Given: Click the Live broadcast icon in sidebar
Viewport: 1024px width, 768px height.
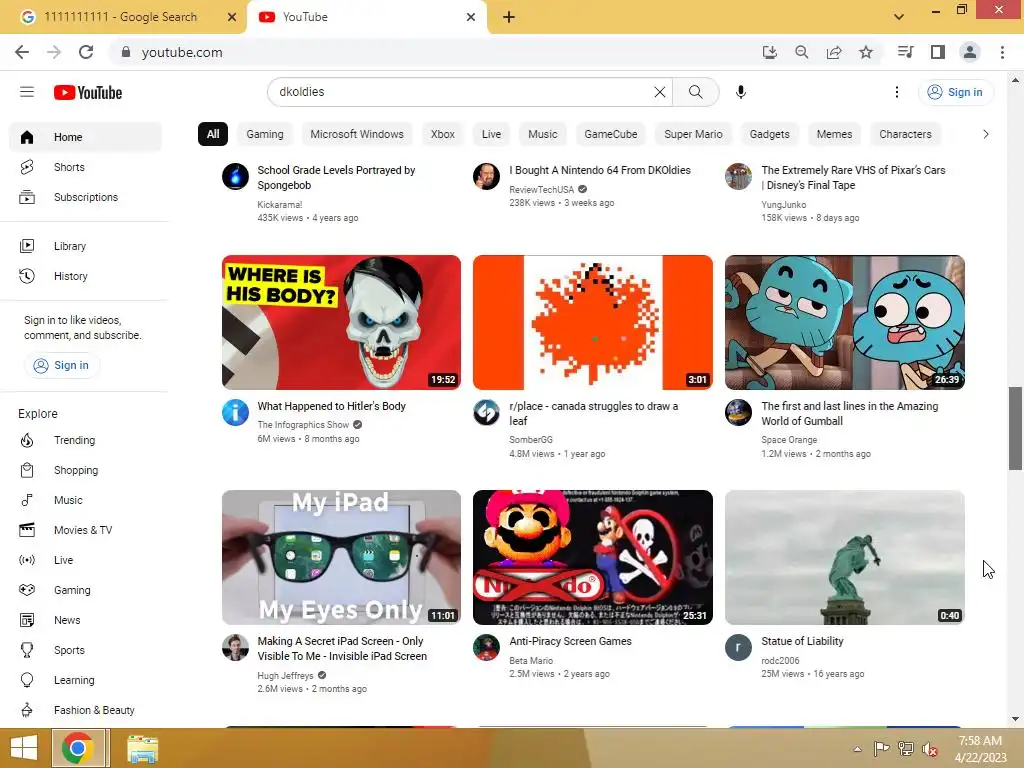Looking at the screenshot, I should coord(27,560).
